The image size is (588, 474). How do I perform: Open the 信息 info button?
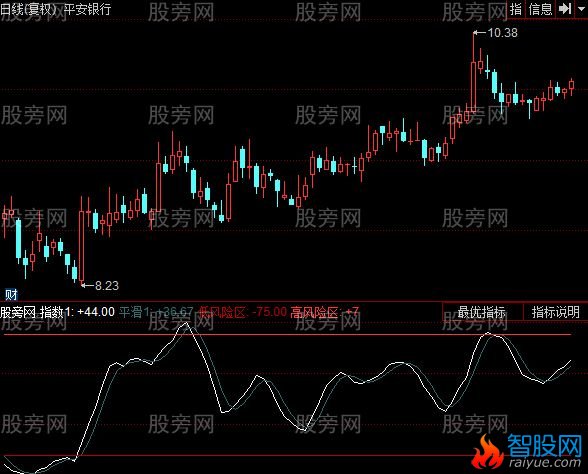pos(540,9)
